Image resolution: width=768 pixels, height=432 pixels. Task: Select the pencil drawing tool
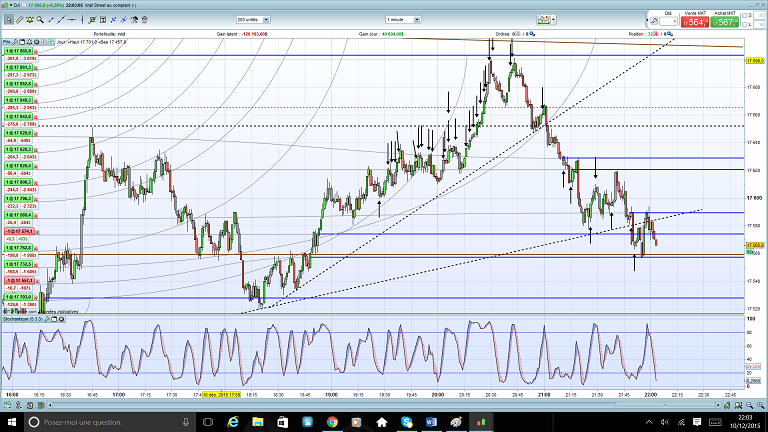coord(20,20)
